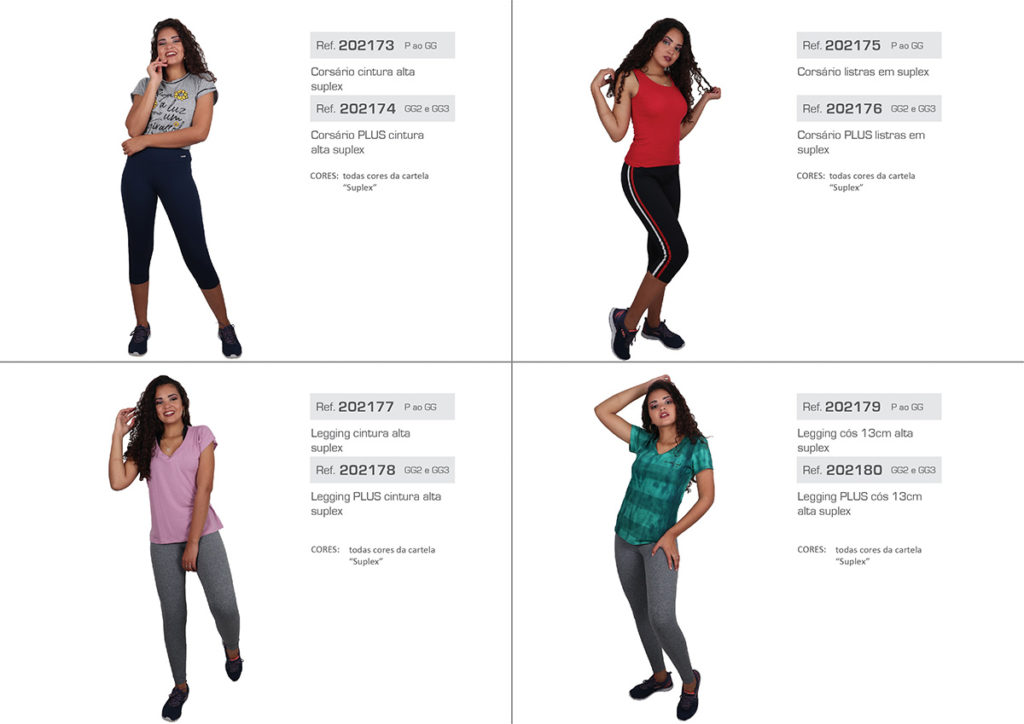This screenshot has width=1024, height=724.
Task: Select the Ref. 202180 reference box
Action: tap(869, 470)
